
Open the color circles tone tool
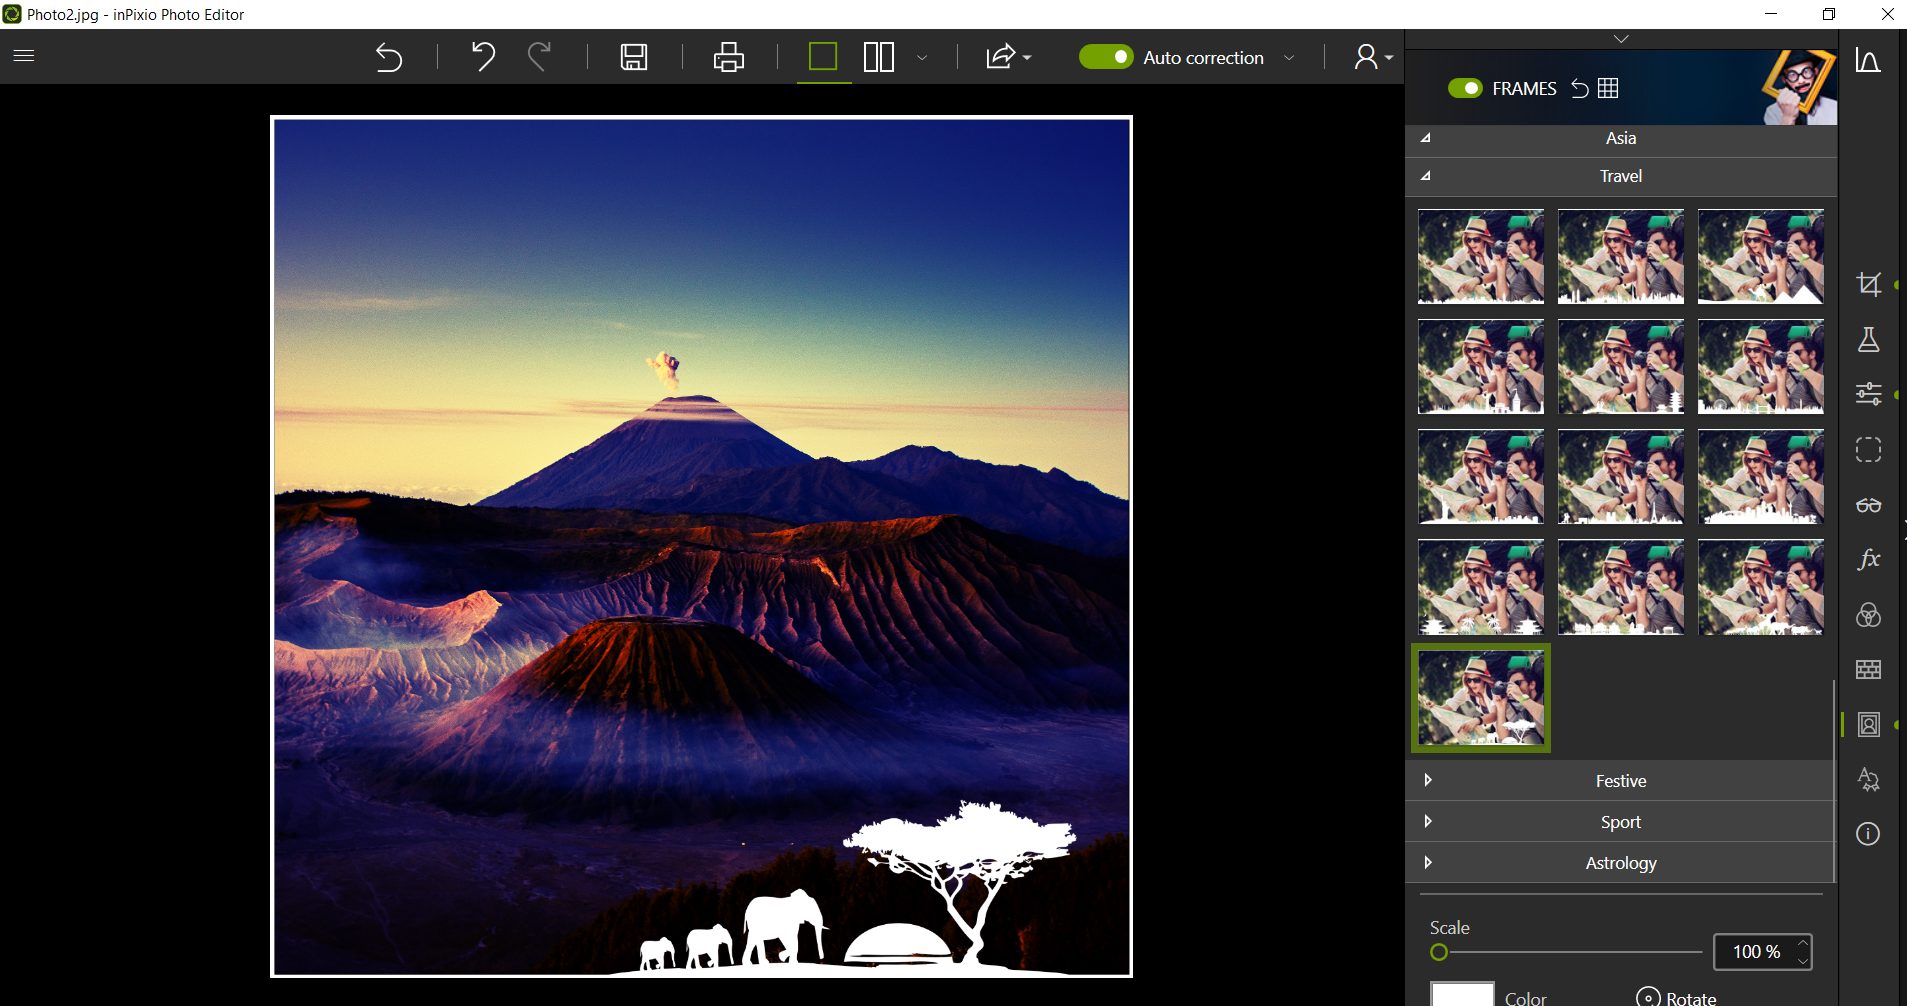[1868, 615]
